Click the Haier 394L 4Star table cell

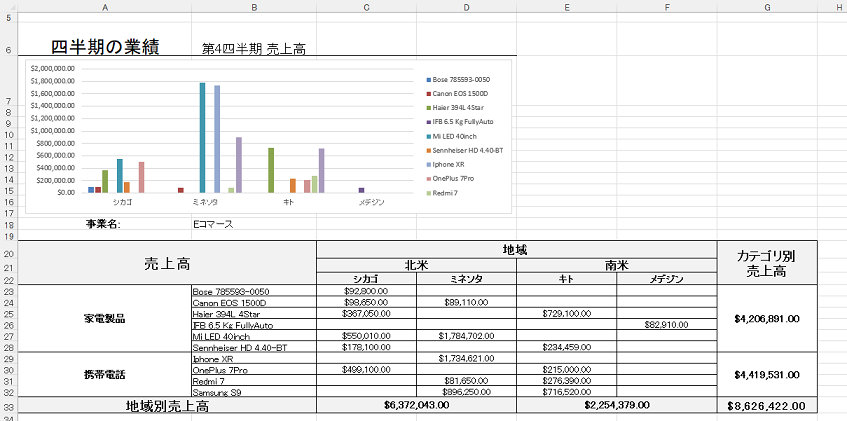pyautogui.click(x=254, y=313)
